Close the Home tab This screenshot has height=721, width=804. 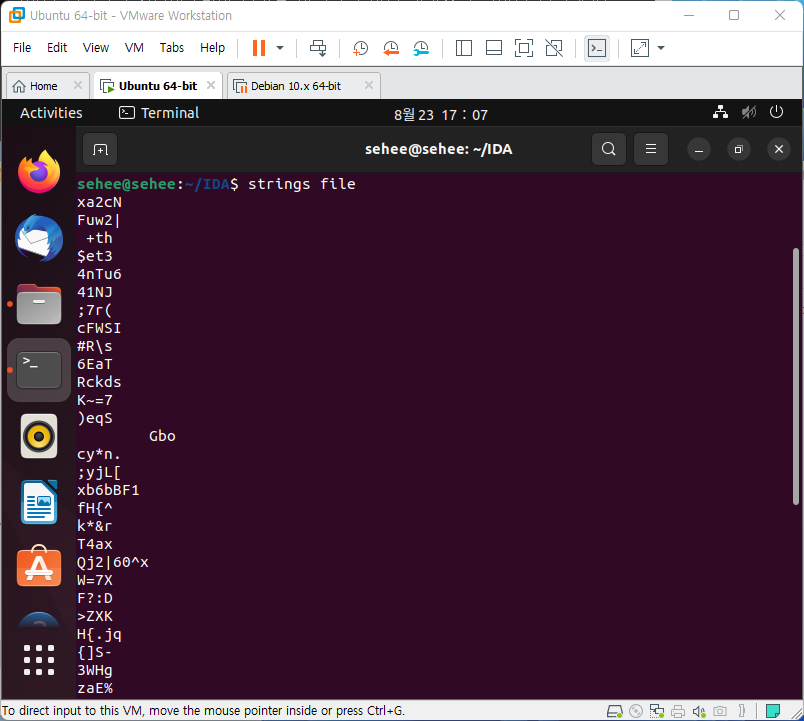coord(77,85)
